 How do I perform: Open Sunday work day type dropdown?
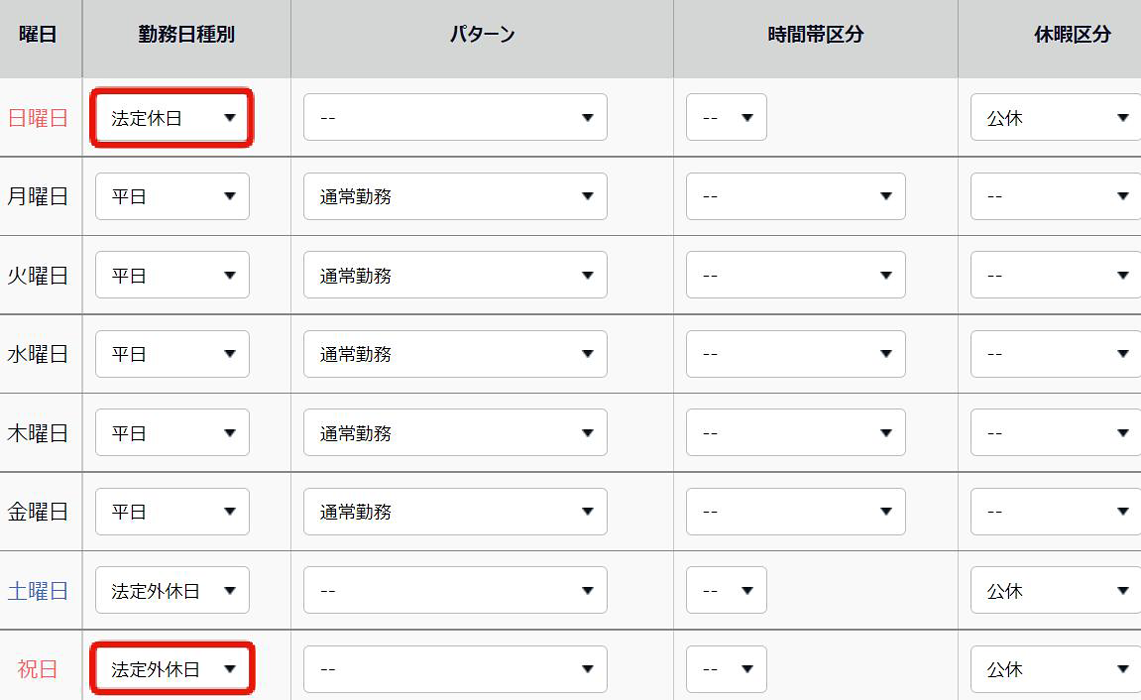coord(172,118)
